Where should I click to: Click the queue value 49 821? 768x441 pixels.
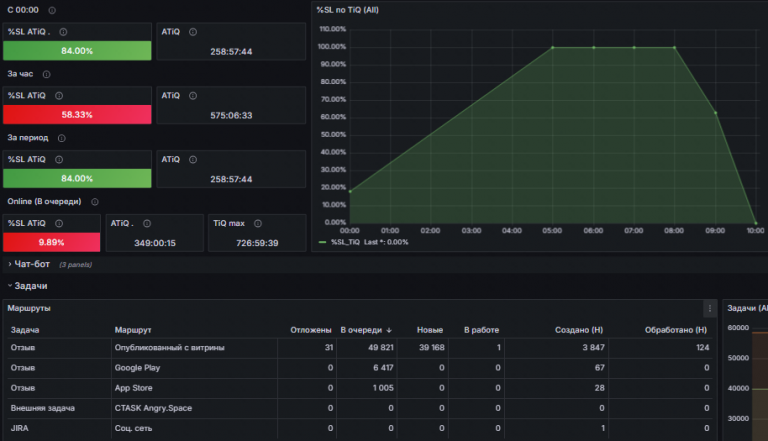coord(381,347)
